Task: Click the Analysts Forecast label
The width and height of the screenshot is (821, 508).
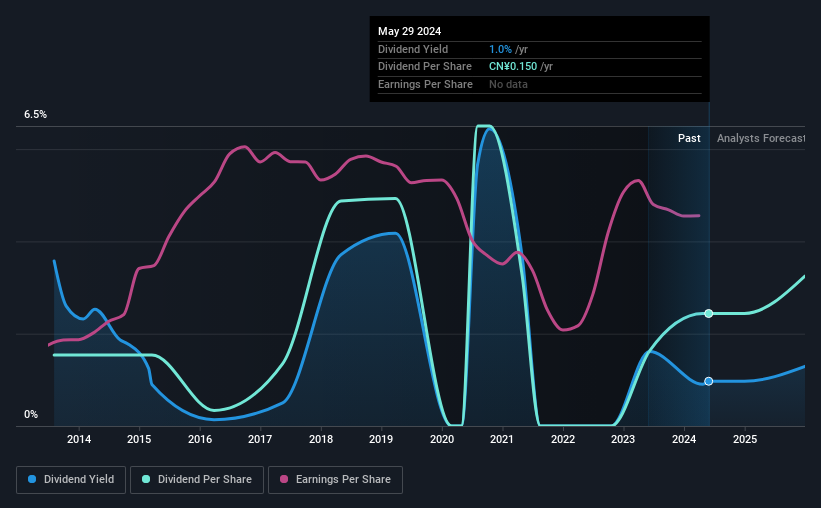Action: [761, 138]
